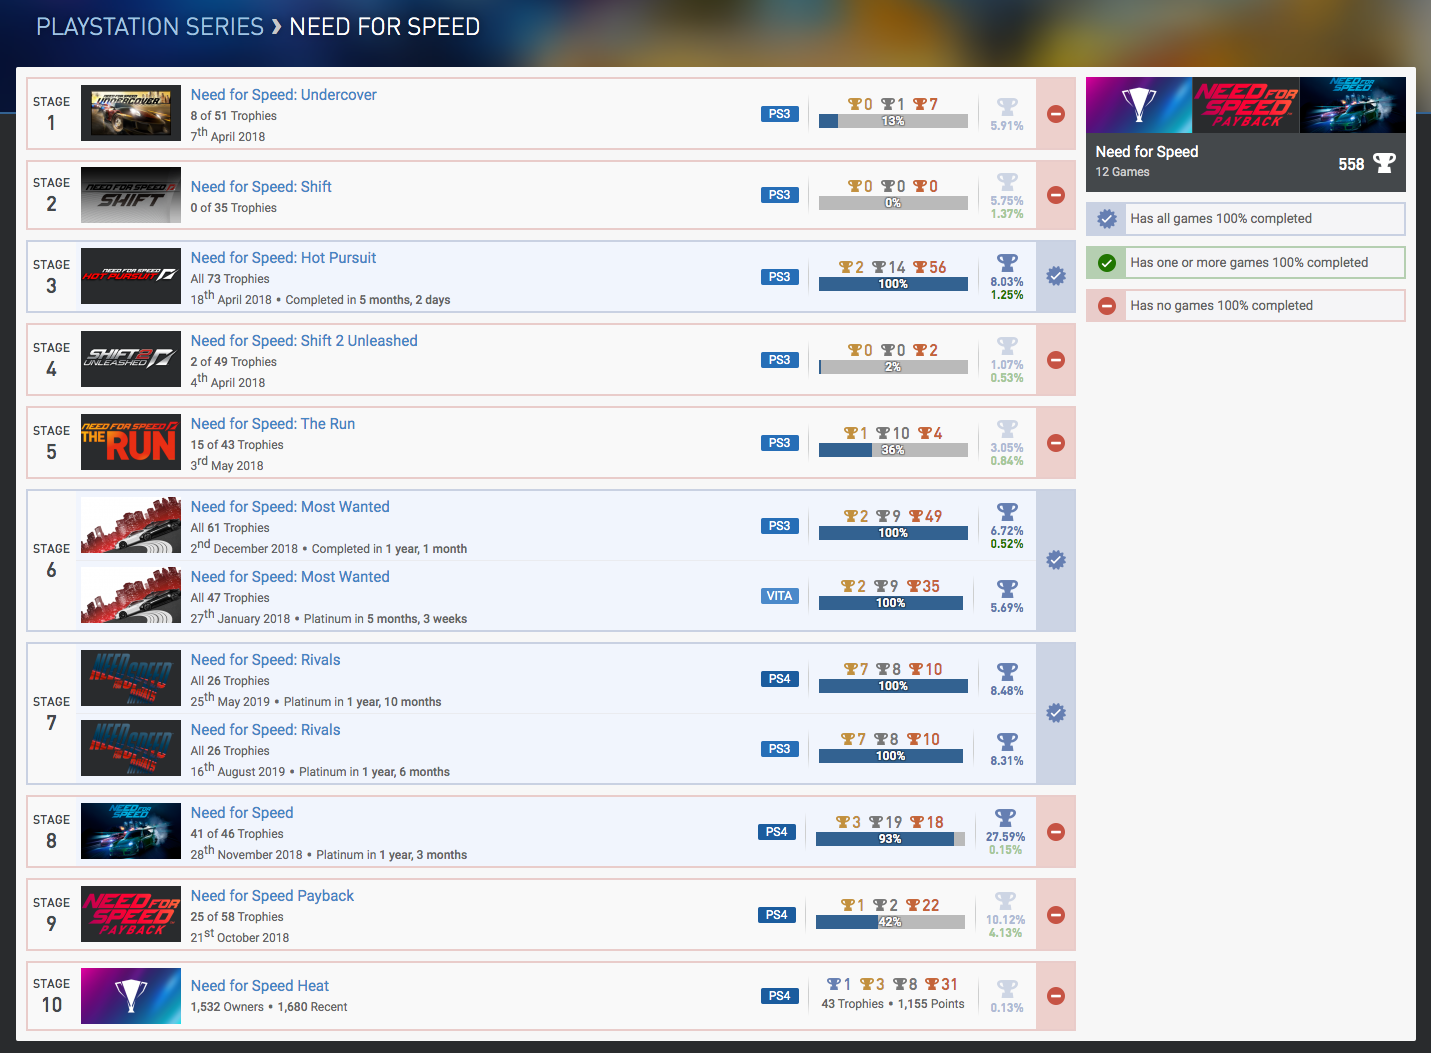Click the Undercover 13% progress bar
Screen dimensions: 1431x1053
tap(893, 121)
